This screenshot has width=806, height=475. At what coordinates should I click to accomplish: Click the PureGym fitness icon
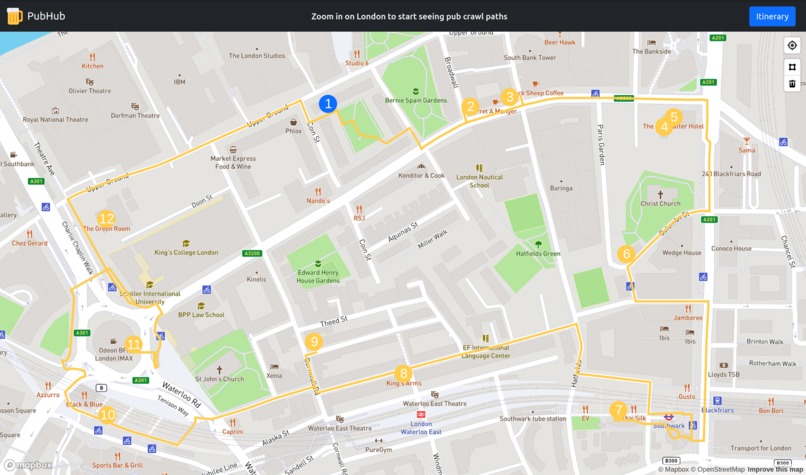pyautogui.click(x=378, y=441)
